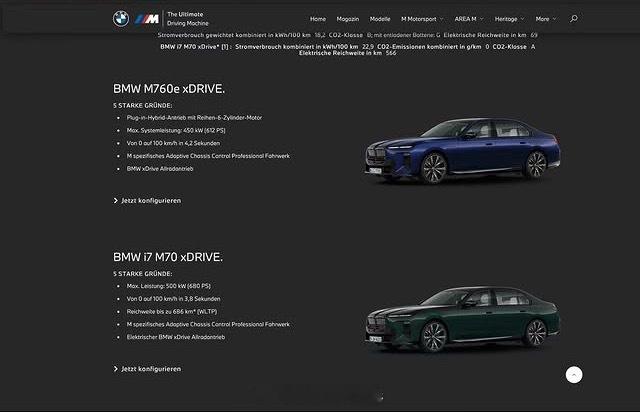Image resolution: width=640 pixels, height=412 pixels.
Task: Click the BMW i7 M70 xDRIVE heading
Action: [168, 257]
